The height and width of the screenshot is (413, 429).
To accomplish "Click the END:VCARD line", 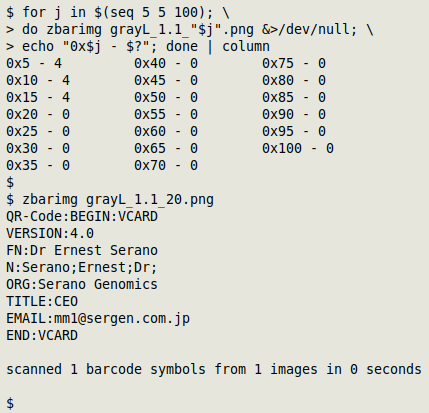I will pyautogui.click(x=42, y=336).
